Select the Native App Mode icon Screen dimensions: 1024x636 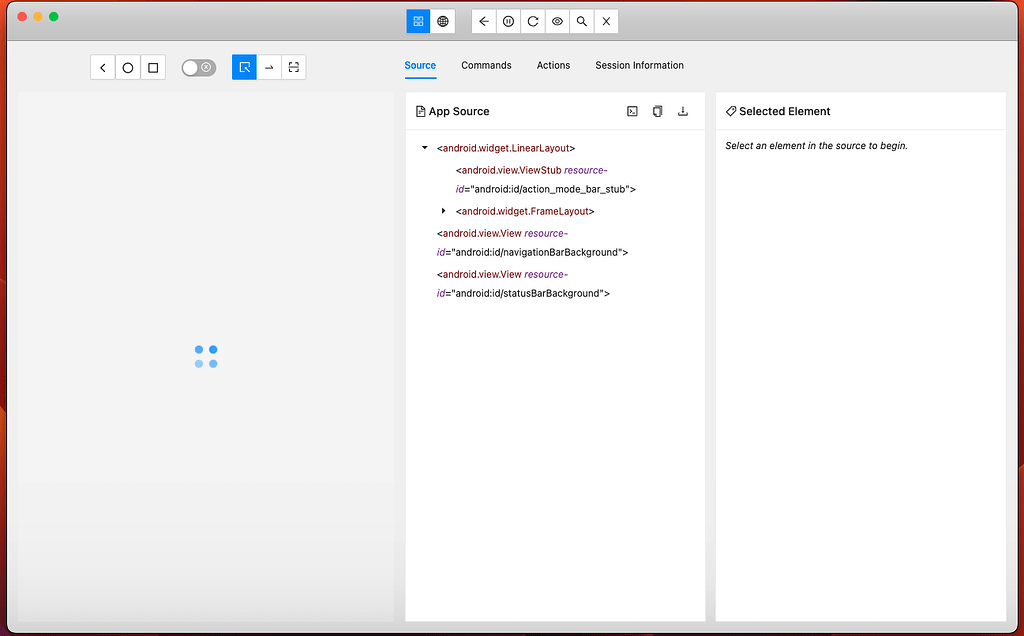point(417,21)
